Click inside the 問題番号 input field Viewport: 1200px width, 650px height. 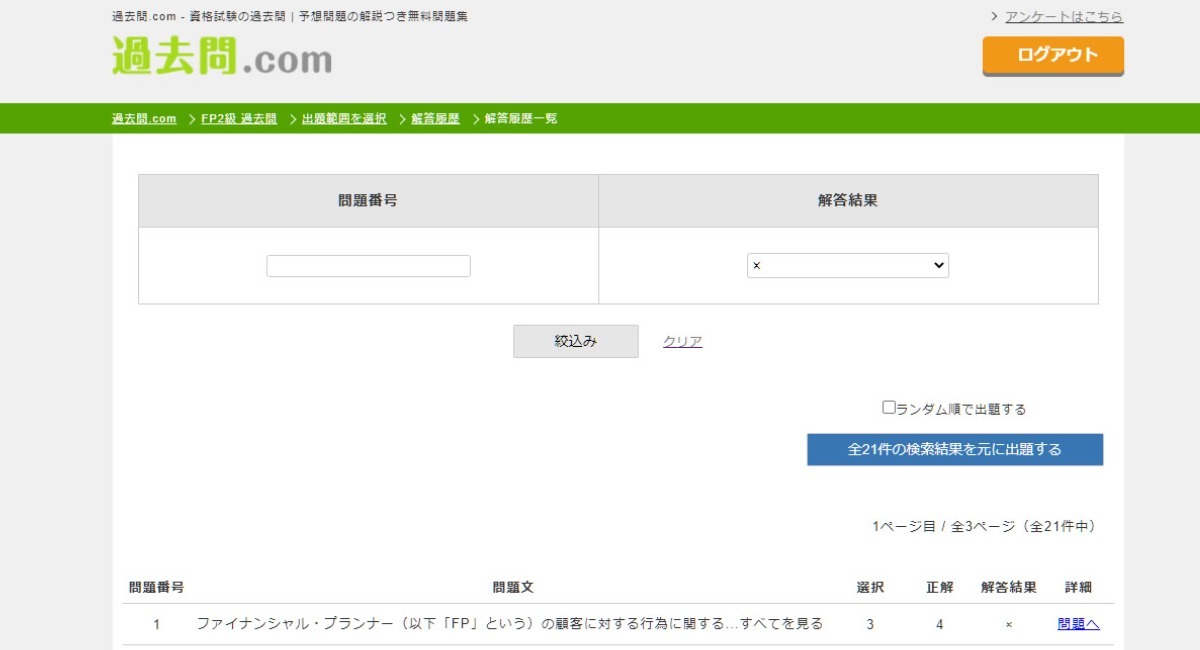368,264
